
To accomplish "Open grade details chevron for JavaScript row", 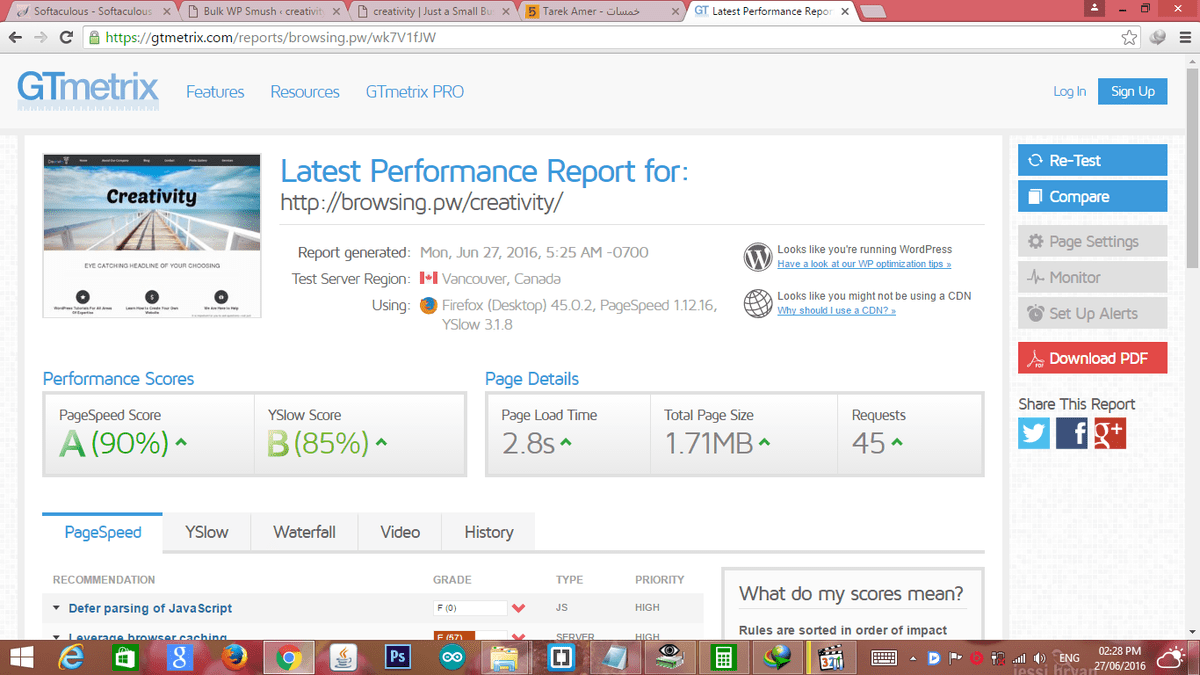I will 518,608.
